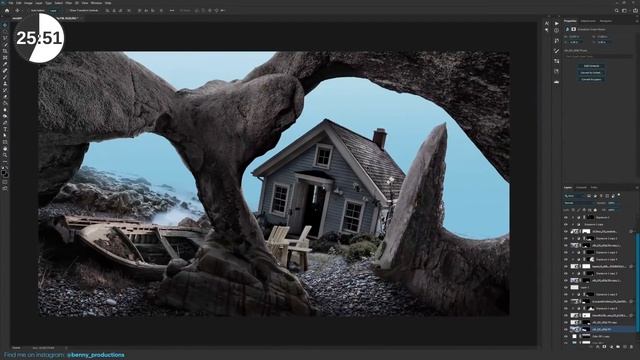The image size is (640, 360).
Task: Select the Zoom tool in toolbar
Action: point(4,155)
